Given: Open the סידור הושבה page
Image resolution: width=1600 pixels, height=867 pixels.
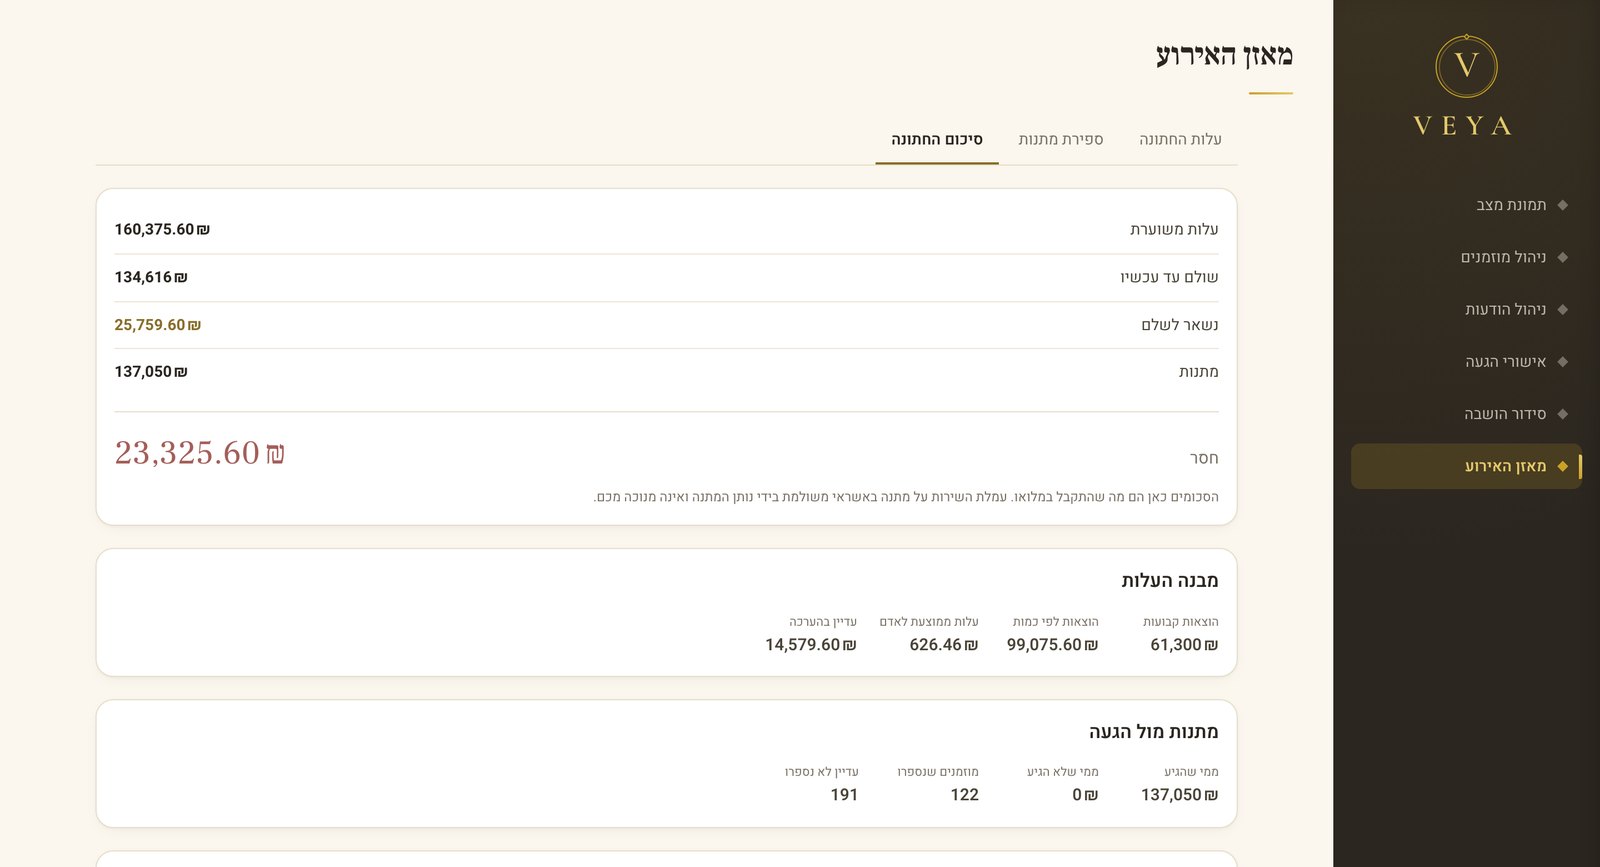Looking at the screenshot, I should [1466, 414].
